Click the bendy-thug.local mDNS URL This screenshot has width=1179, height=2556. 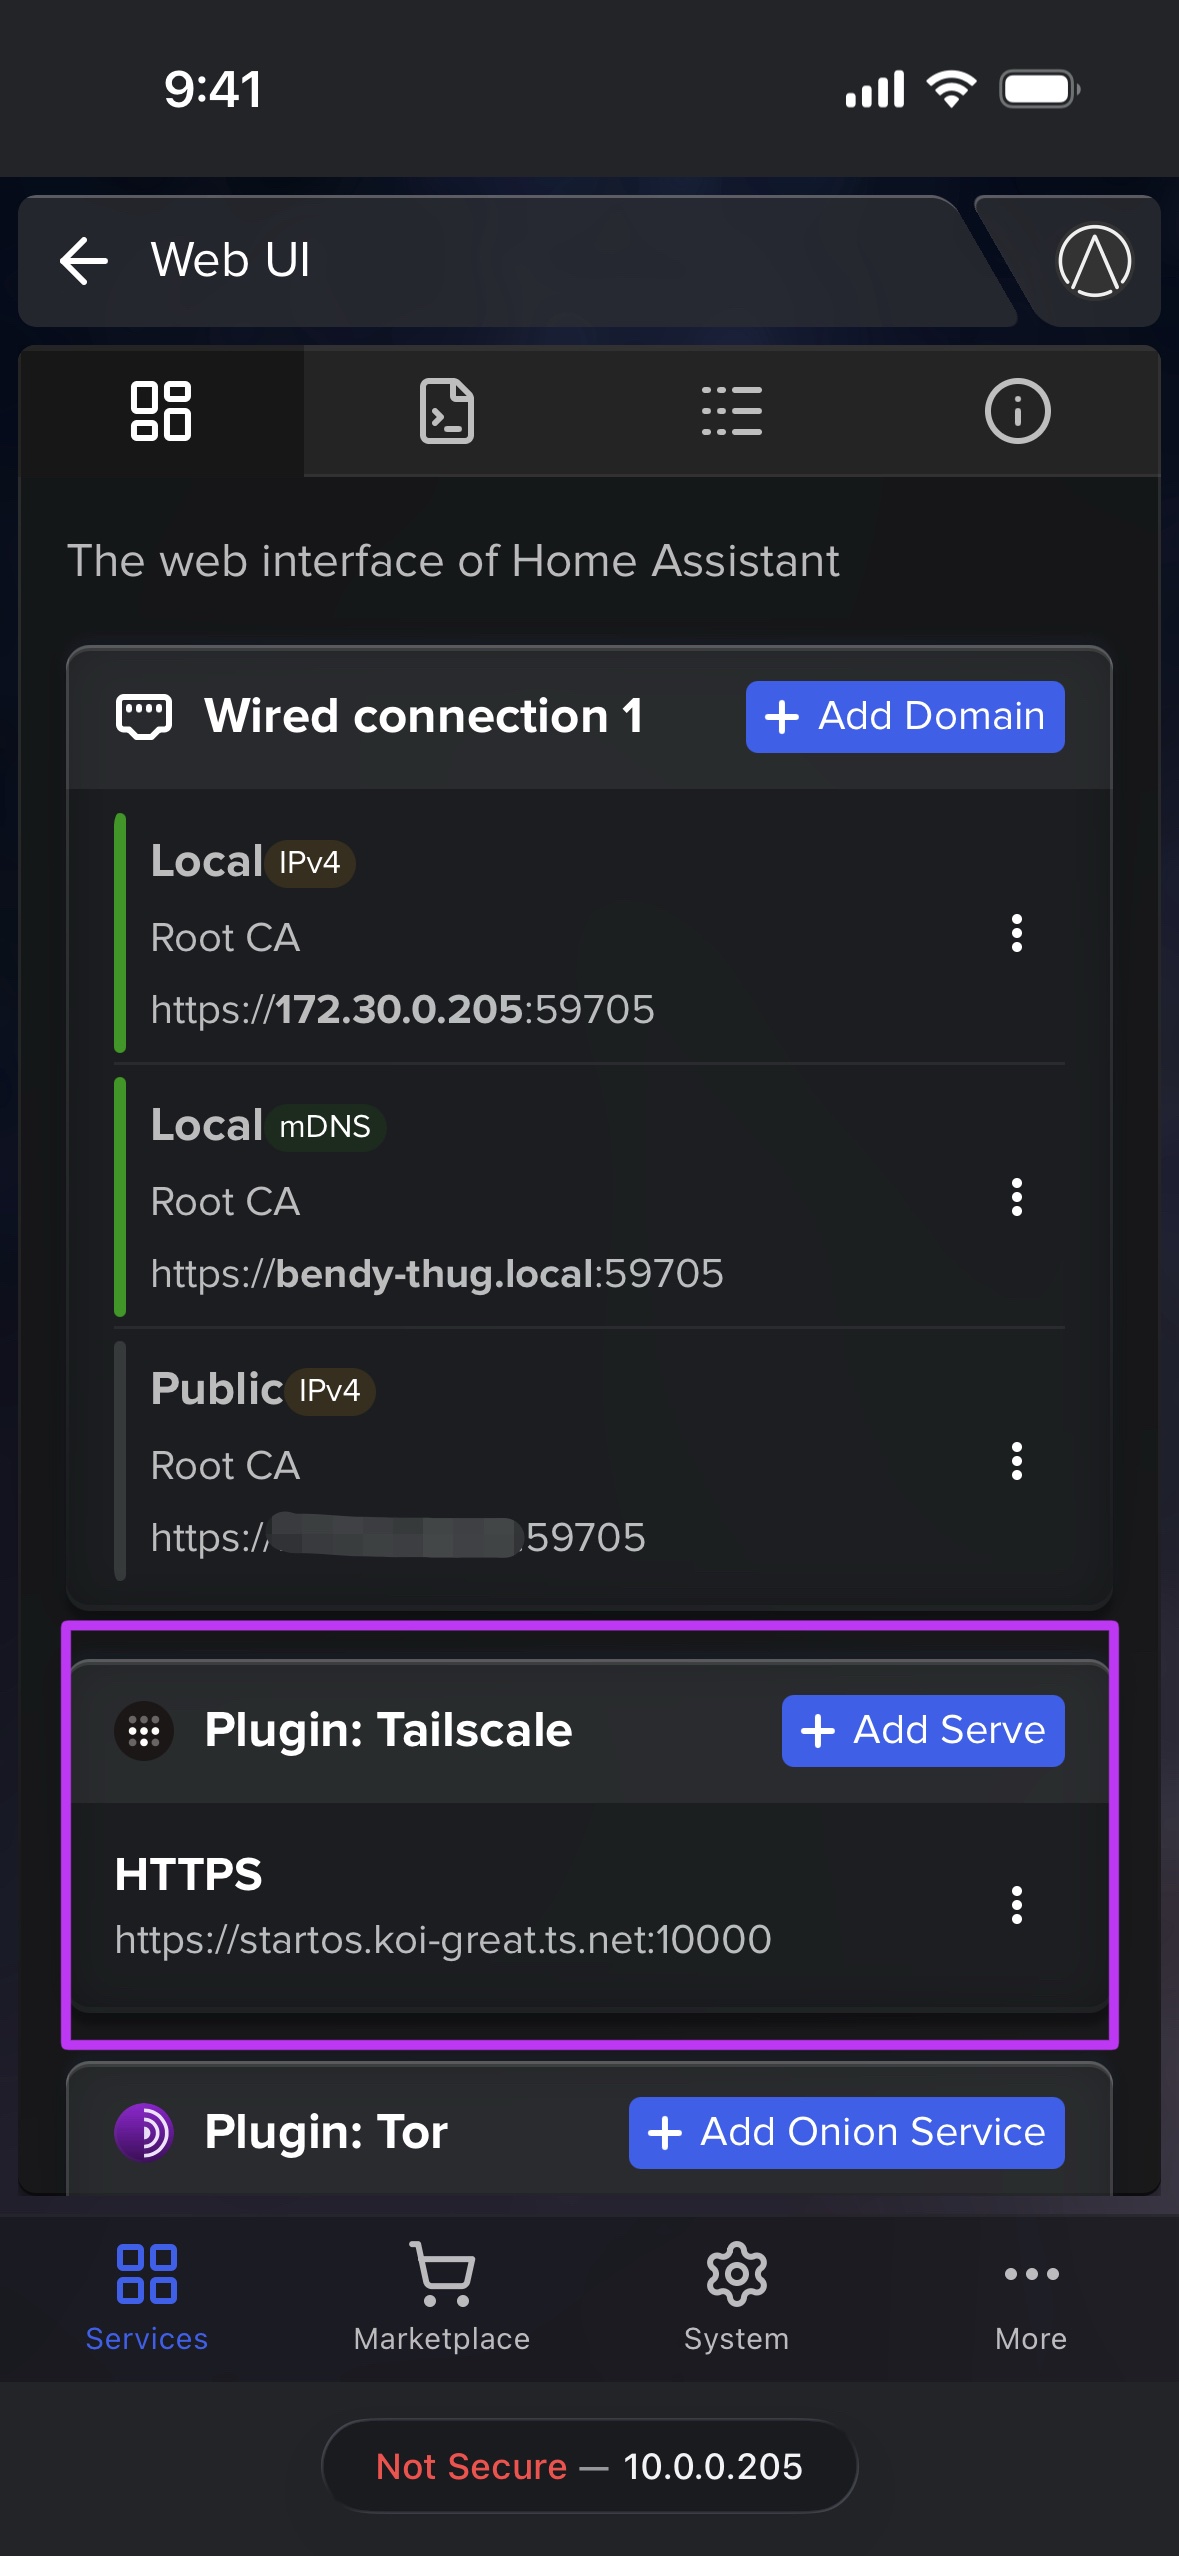click(x=436, y=1274)
